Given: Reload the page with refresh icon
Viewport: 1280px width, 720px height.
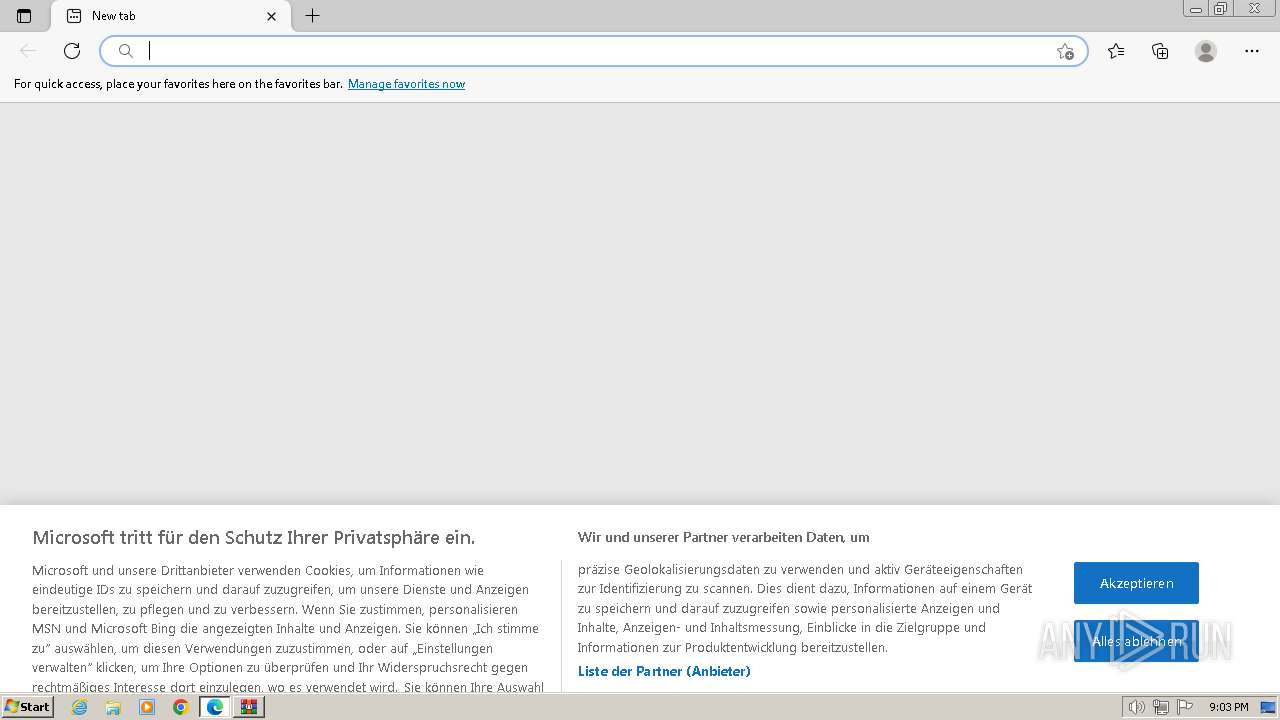Looking at the screenshot, I should [72, 51].
